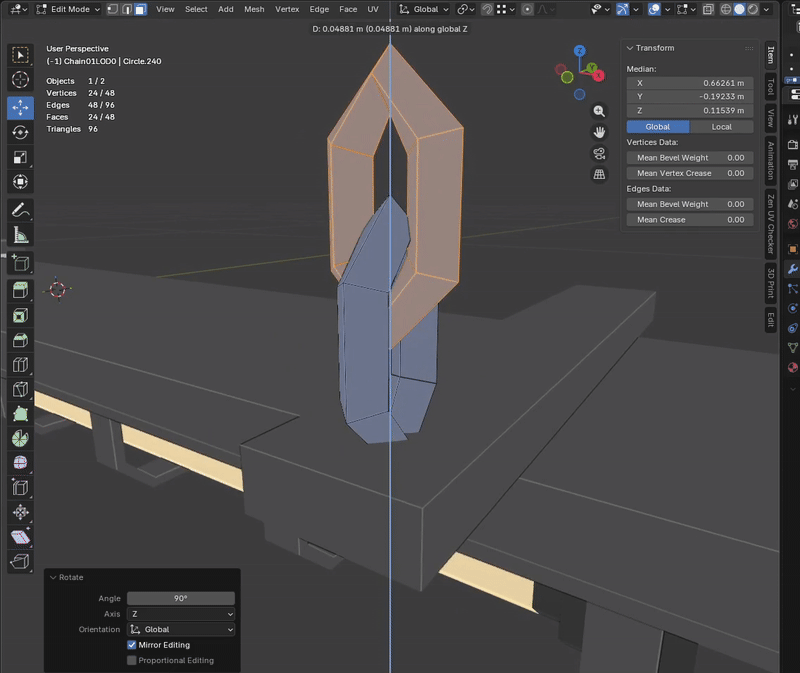This screenshot has width=800, height=673.
Task: Click the Angle 90° slider field
Action: [181, 598]
